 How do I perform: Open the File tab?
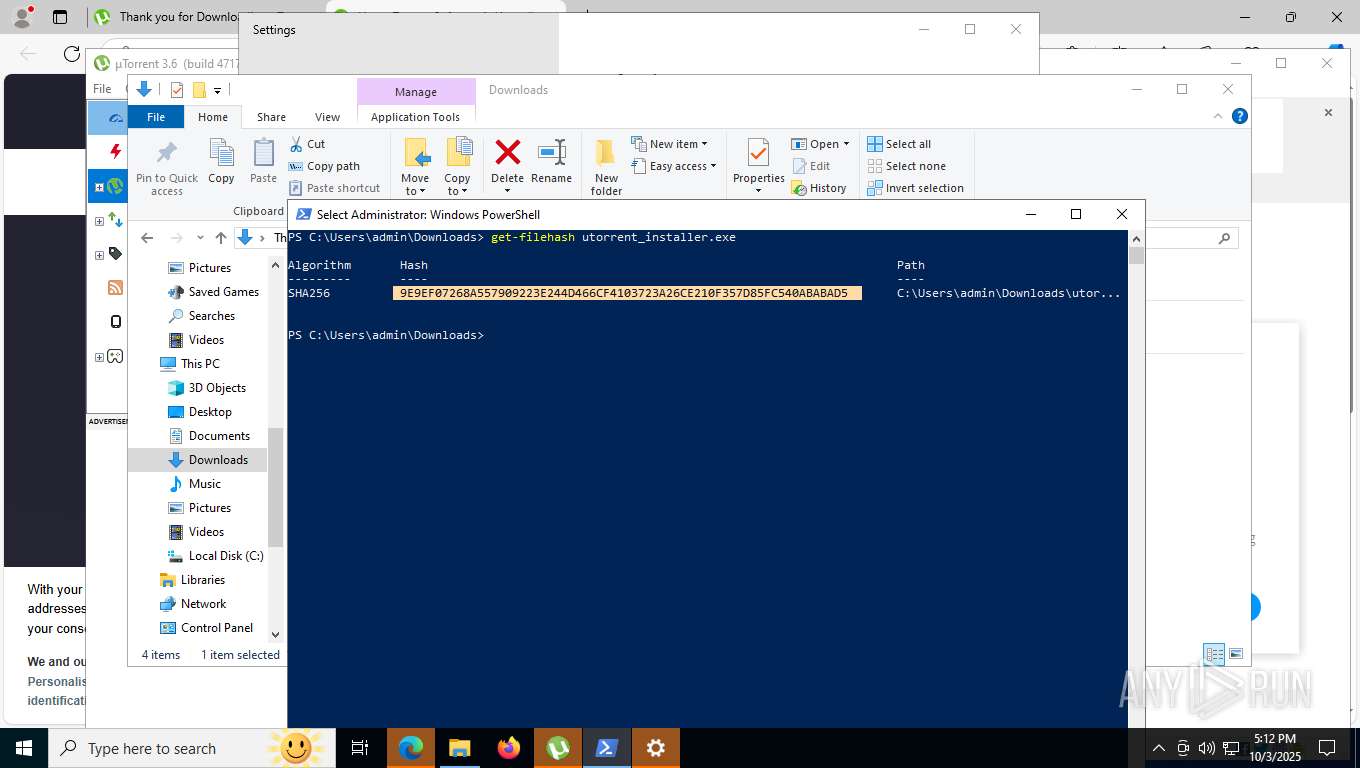(x=156, y=117)
